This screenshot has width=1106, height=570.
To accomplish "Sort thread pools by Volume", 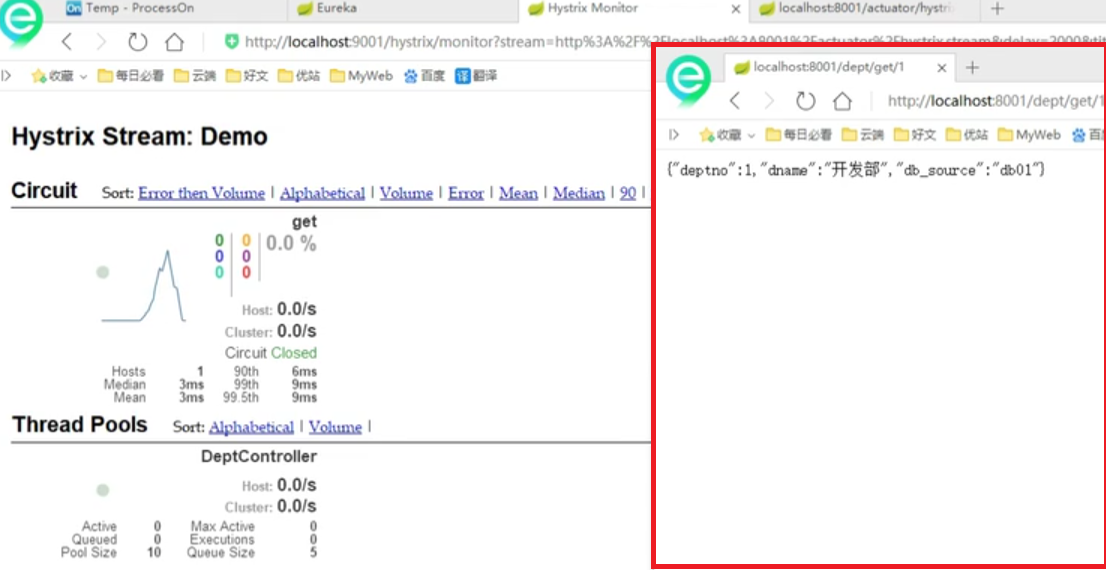I will click(x=335, y=427).
